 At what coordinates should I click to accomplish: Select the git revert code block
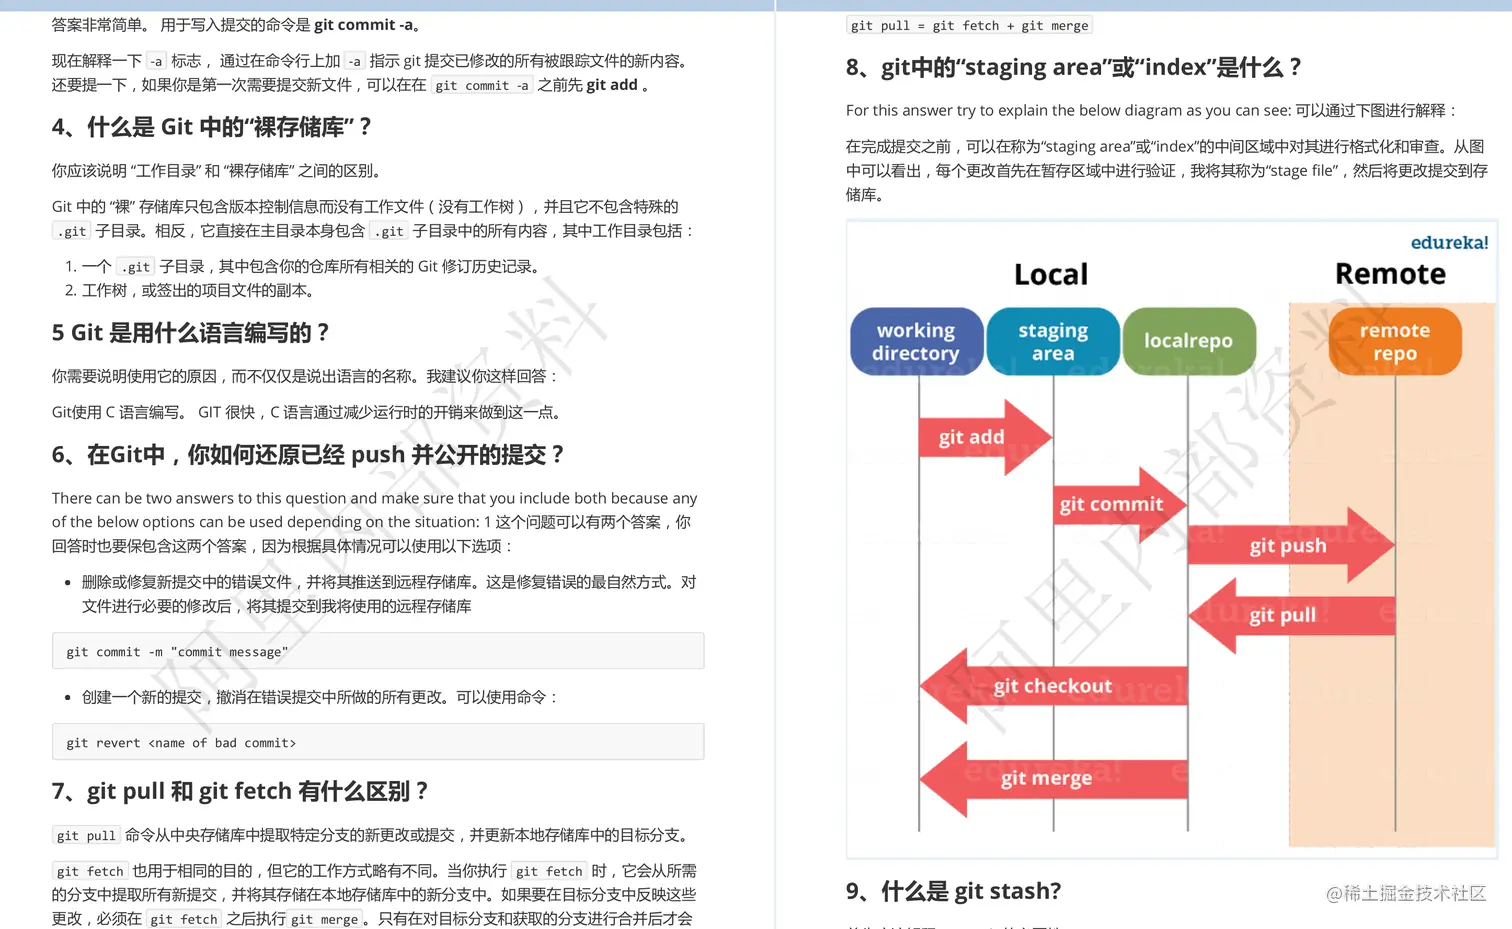[378, 742]
